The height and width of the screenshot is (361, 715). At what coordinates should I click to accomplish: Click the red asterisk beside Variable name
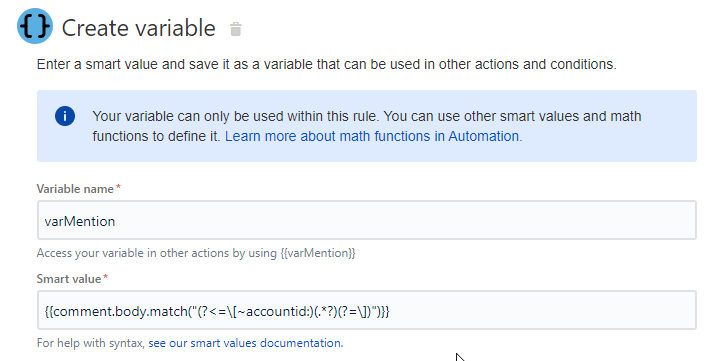pyautogui.click(x=118, y=187)
